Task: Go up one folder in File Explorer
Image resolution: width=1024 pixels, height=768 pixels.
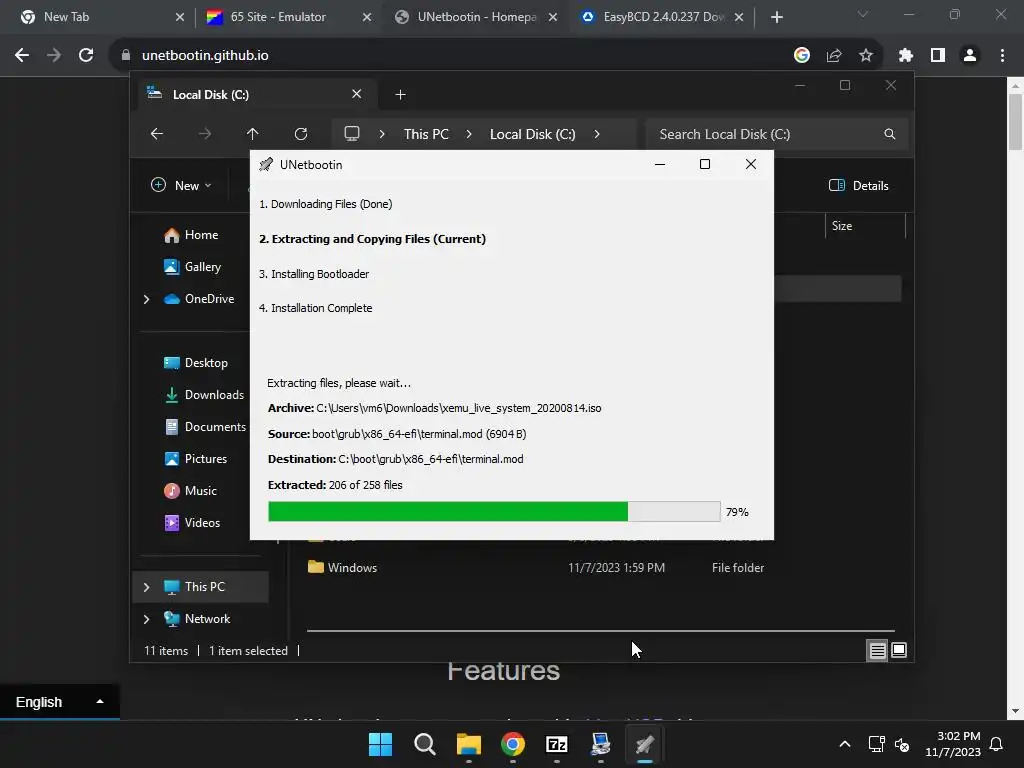Action: pos(253,134)
